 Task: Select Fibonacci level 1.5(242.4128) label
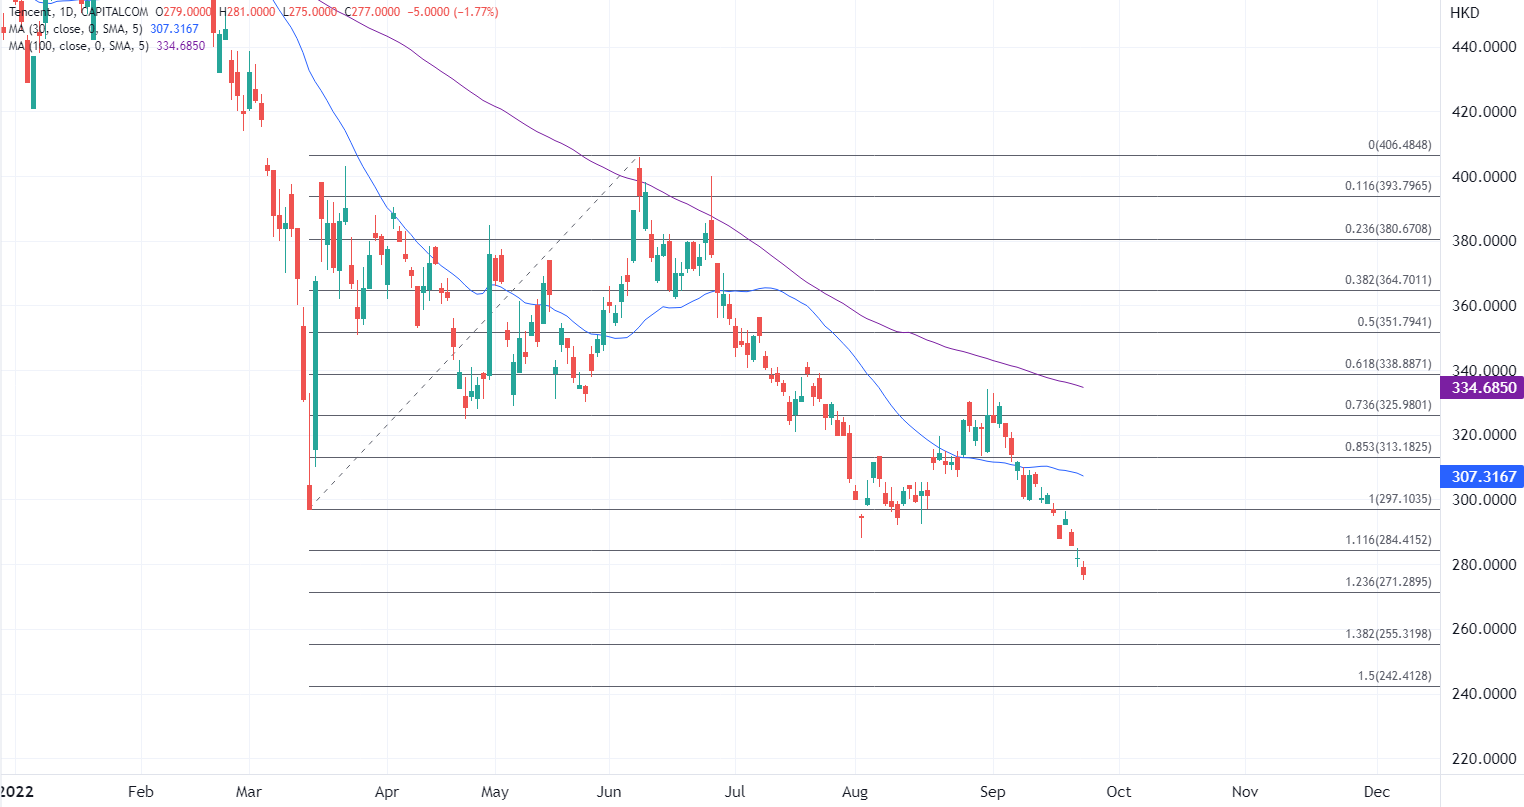tap(1394, 676)
